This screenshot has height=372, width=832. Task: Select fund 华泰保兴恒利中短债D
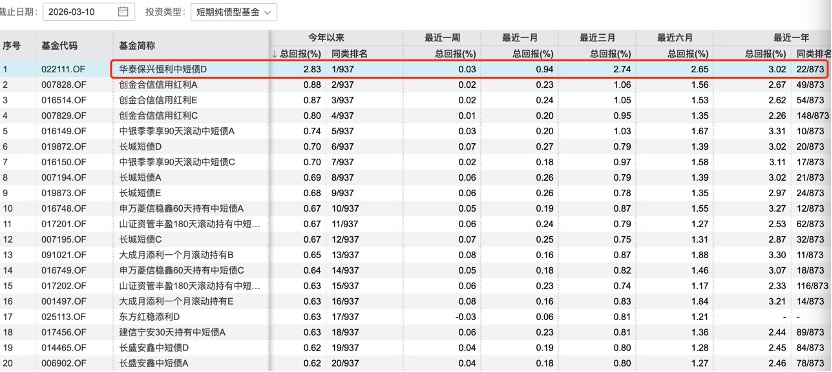coord(162,69)
